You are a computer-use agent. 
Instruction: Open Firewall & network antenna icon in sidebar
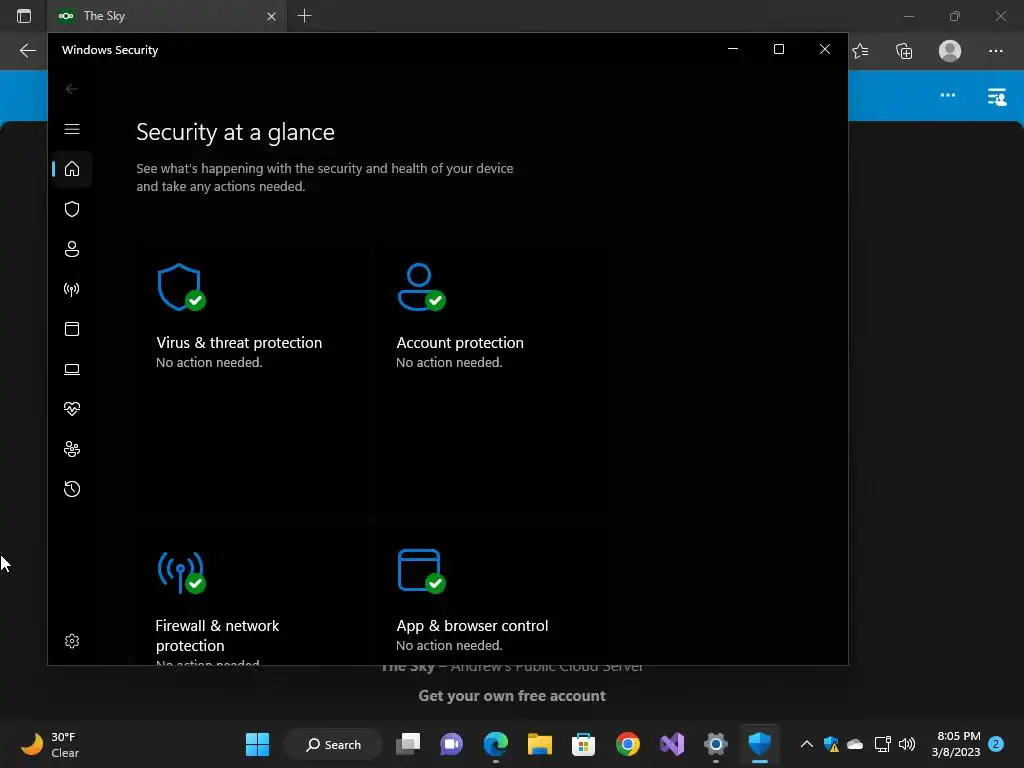(72, 289)
